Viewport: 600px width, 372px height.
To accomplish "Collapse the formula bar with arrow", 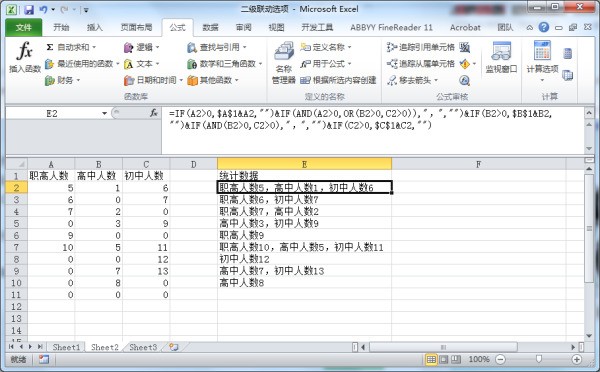I will (x=589, y=113).
